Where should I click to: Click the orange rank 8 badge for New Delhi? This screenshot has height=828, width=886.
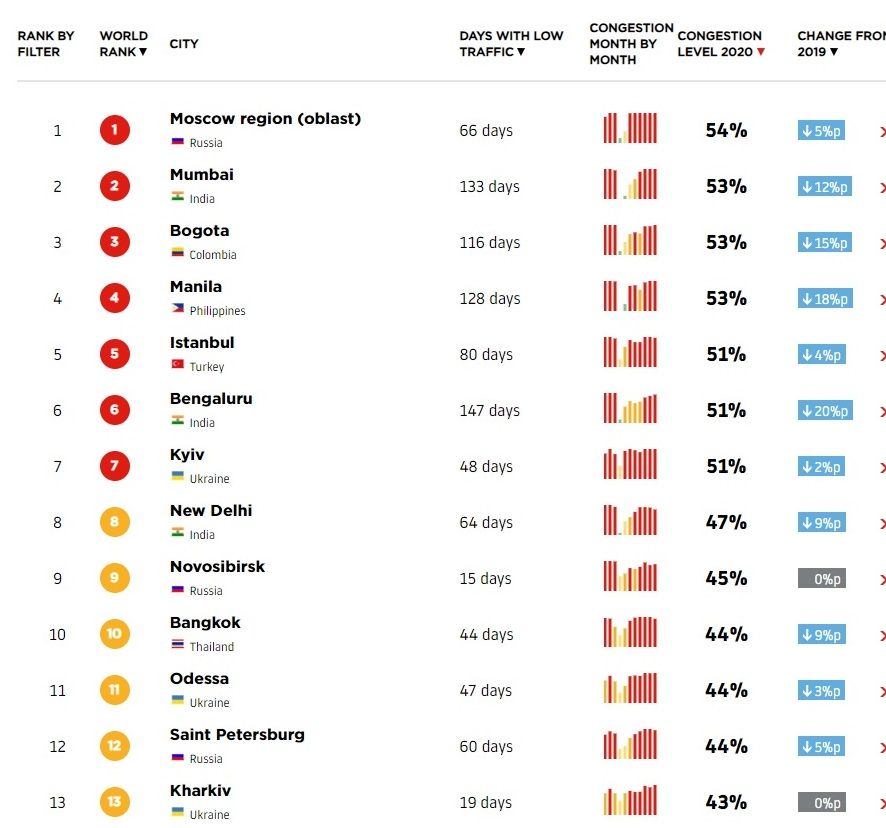pyautogui.click(x=114, y=522)
